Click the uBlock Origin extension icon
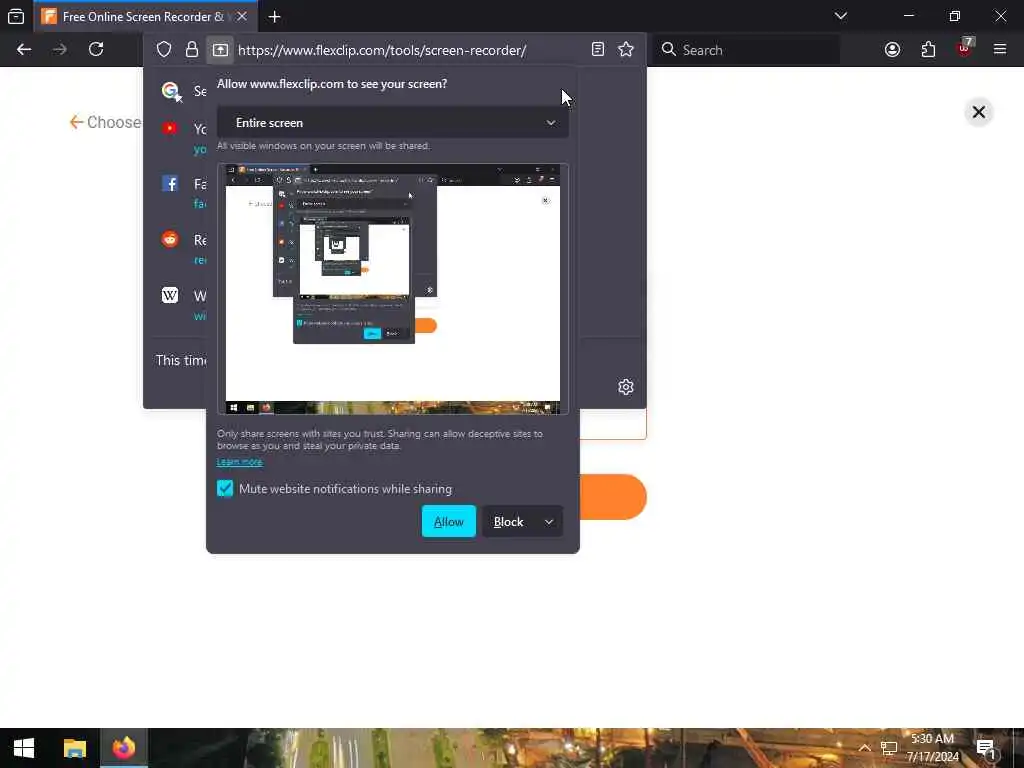 click(x=964, y=48)
